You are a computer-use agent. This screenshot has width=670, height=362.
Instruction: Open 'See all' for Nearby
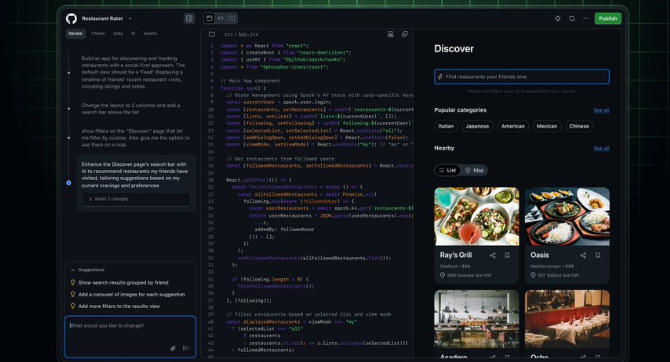pyautogui.click(x=601, y=148)
